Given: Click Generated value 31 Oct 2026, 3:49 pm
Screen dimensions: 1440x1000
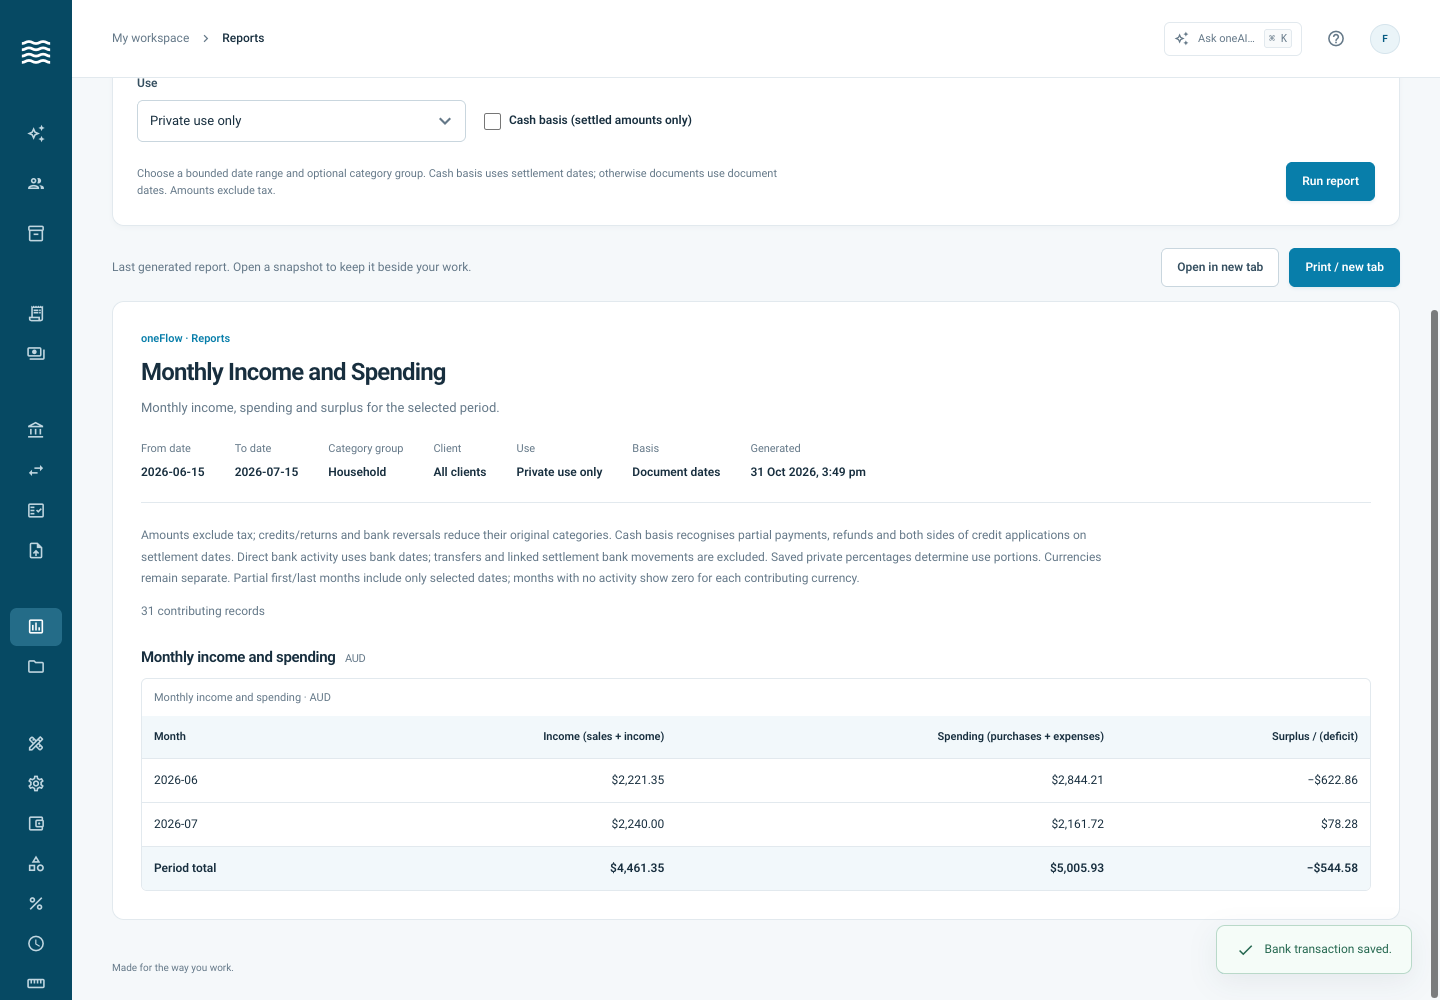Looking at the screenshot, I should [808, 472].
